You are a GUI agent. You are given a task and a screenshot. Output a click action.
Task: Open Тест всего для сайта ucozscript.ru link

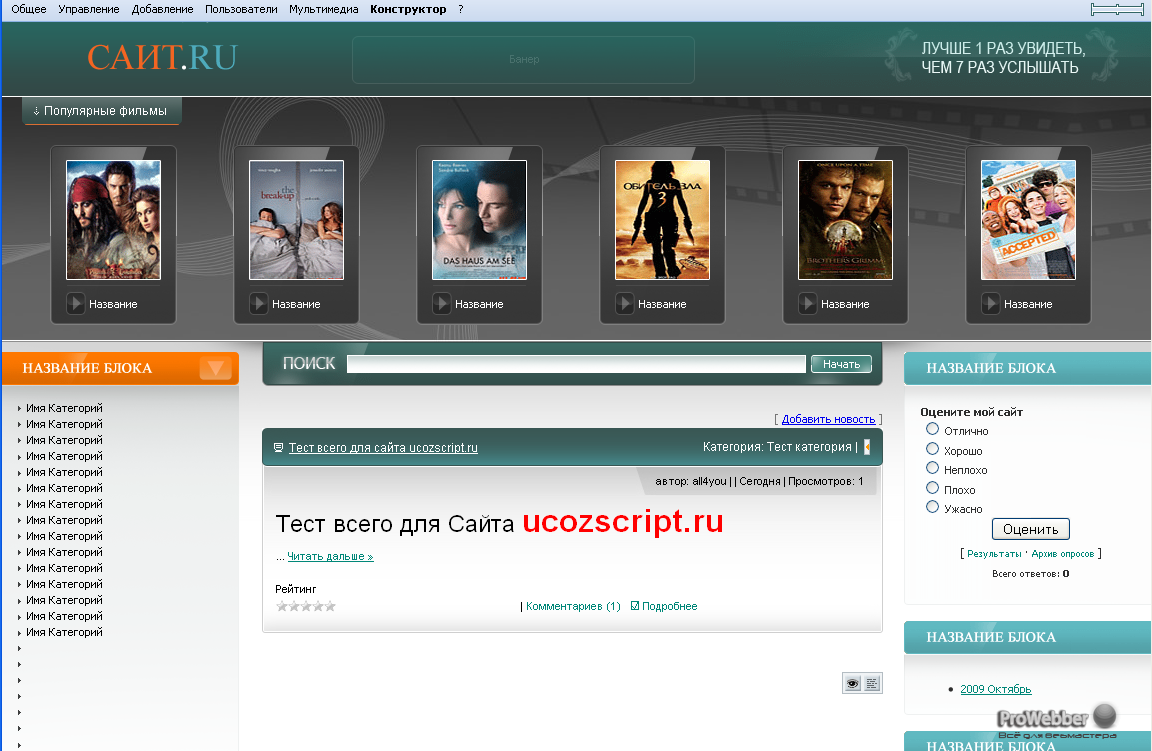[x=383, y=448]
